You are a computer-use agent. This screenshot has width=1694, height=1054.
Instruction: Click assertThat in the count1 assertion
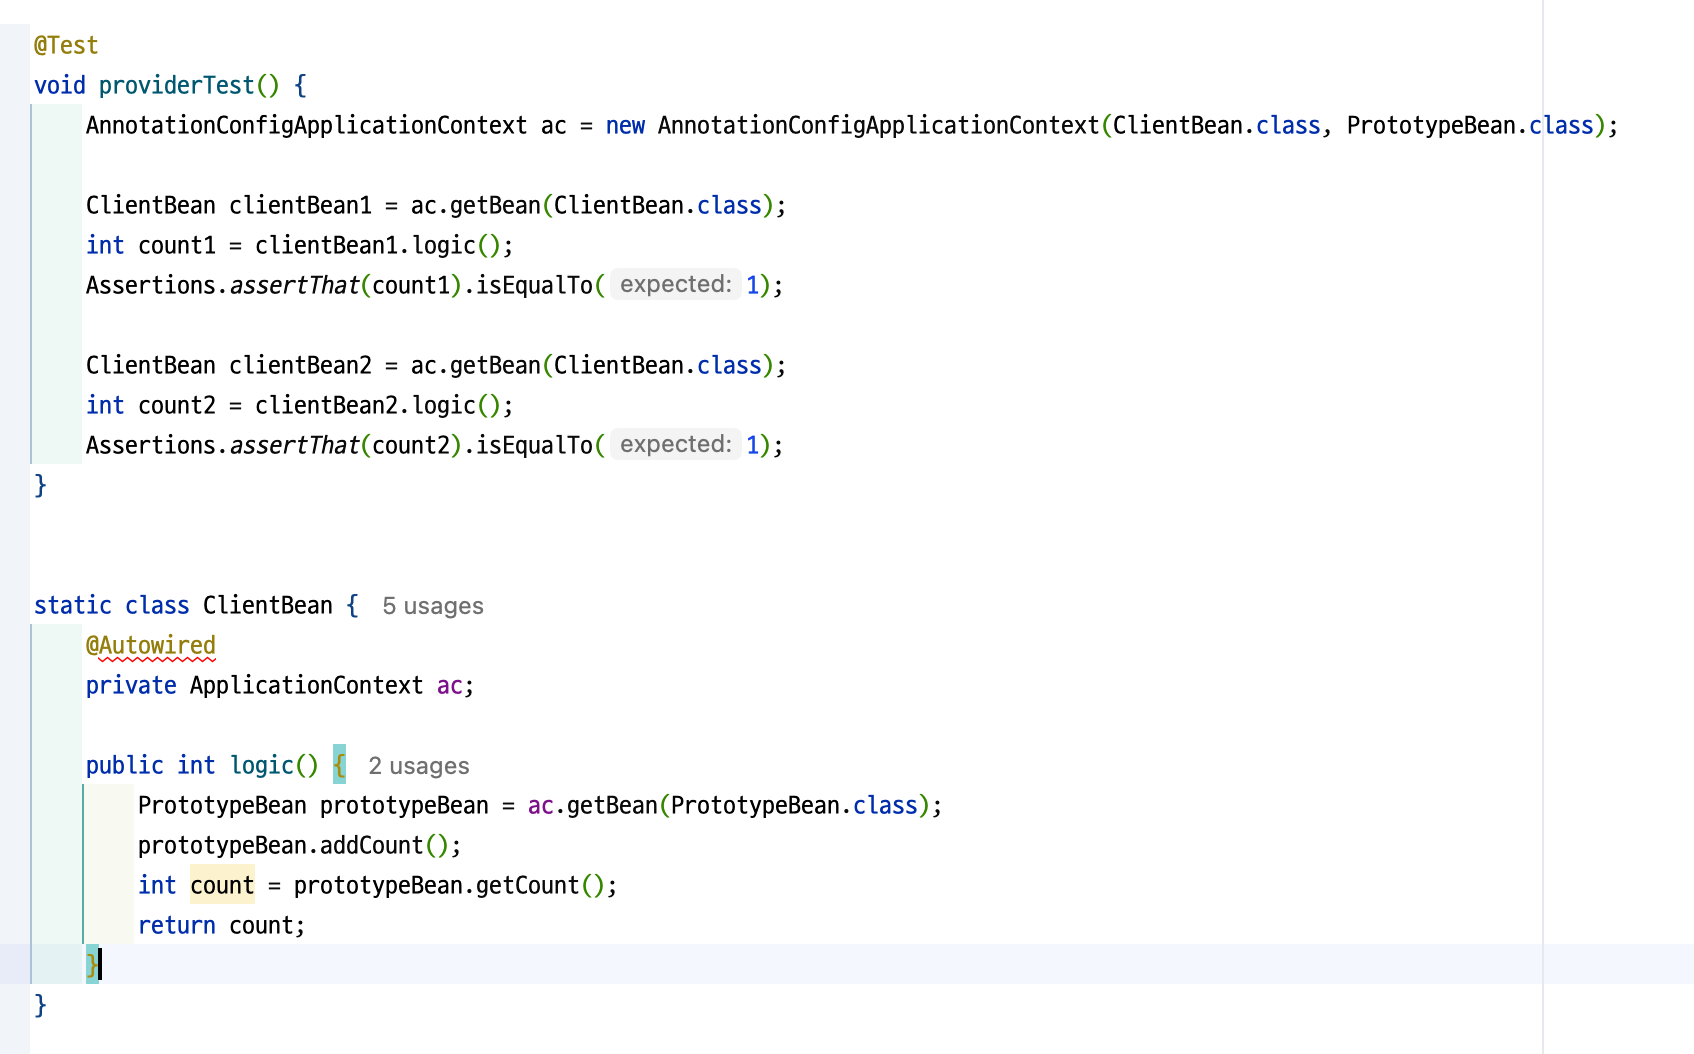295,286
